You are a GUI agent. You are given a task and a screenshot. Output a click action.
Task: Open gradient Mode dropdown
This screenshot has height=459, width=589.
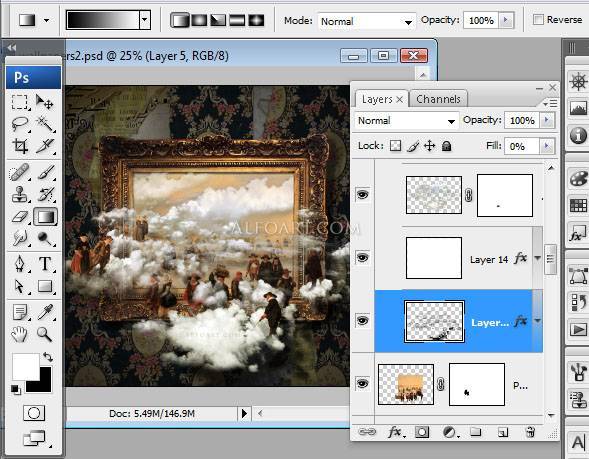(x=367, y=21)
